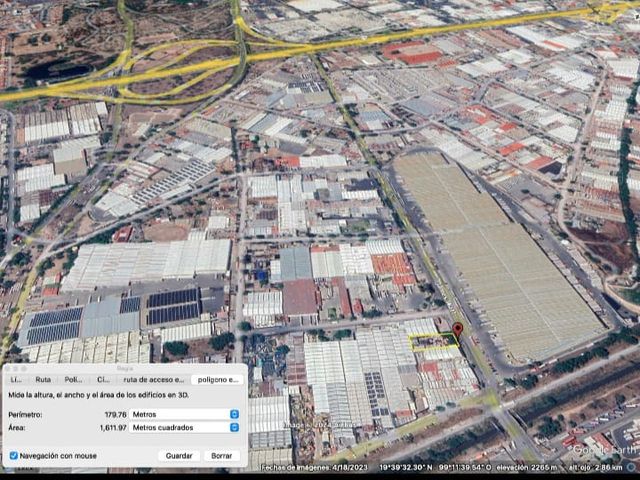
Task: Open the Área units dropdown (Metros cuadrados)
Action: pos(184,427)
